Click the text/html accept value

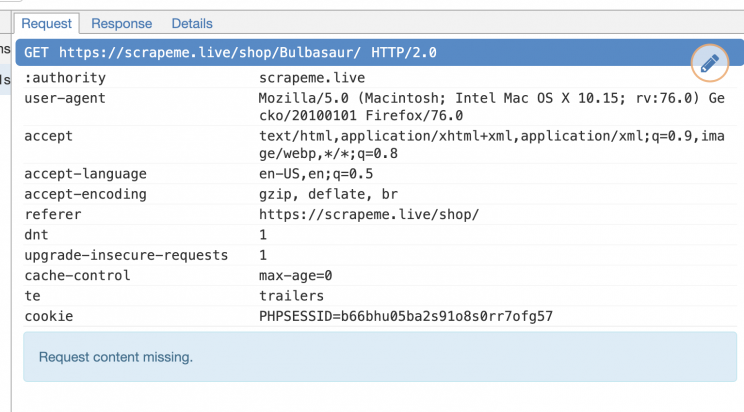(492, 145)
